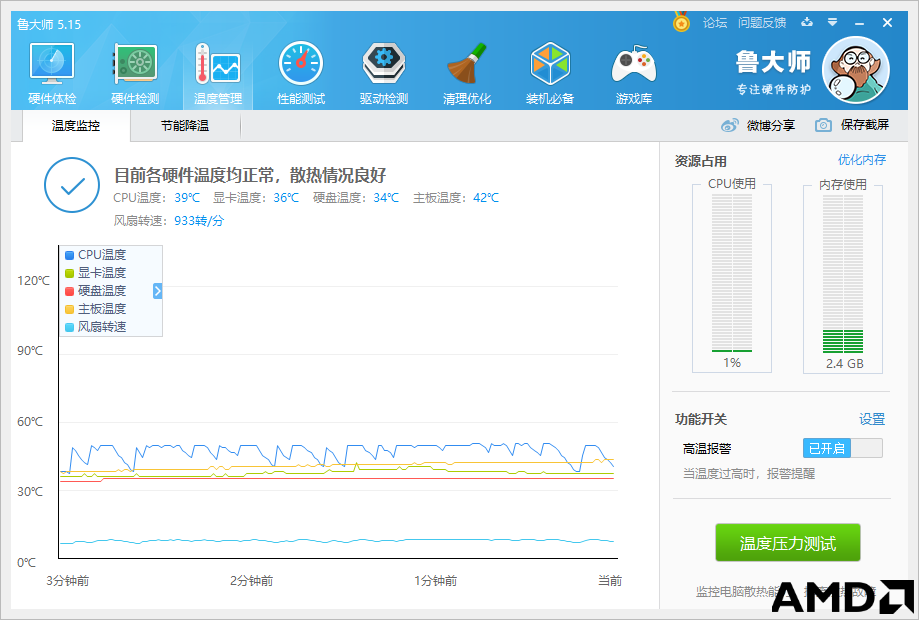Minimize the 鲁大师 window
The width and height of the screenshot is (919, 620).
[x=860, y=23]
